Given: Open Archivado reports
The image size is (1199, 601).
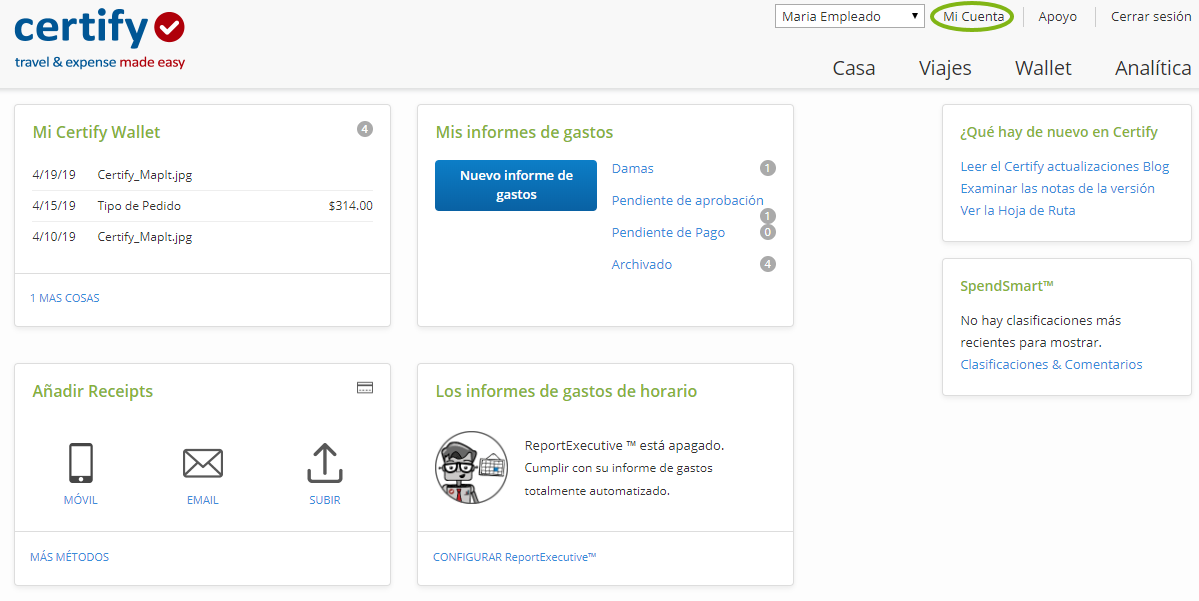Looking at the screenshot, I should pyautogui.click(x=642, y=265).
